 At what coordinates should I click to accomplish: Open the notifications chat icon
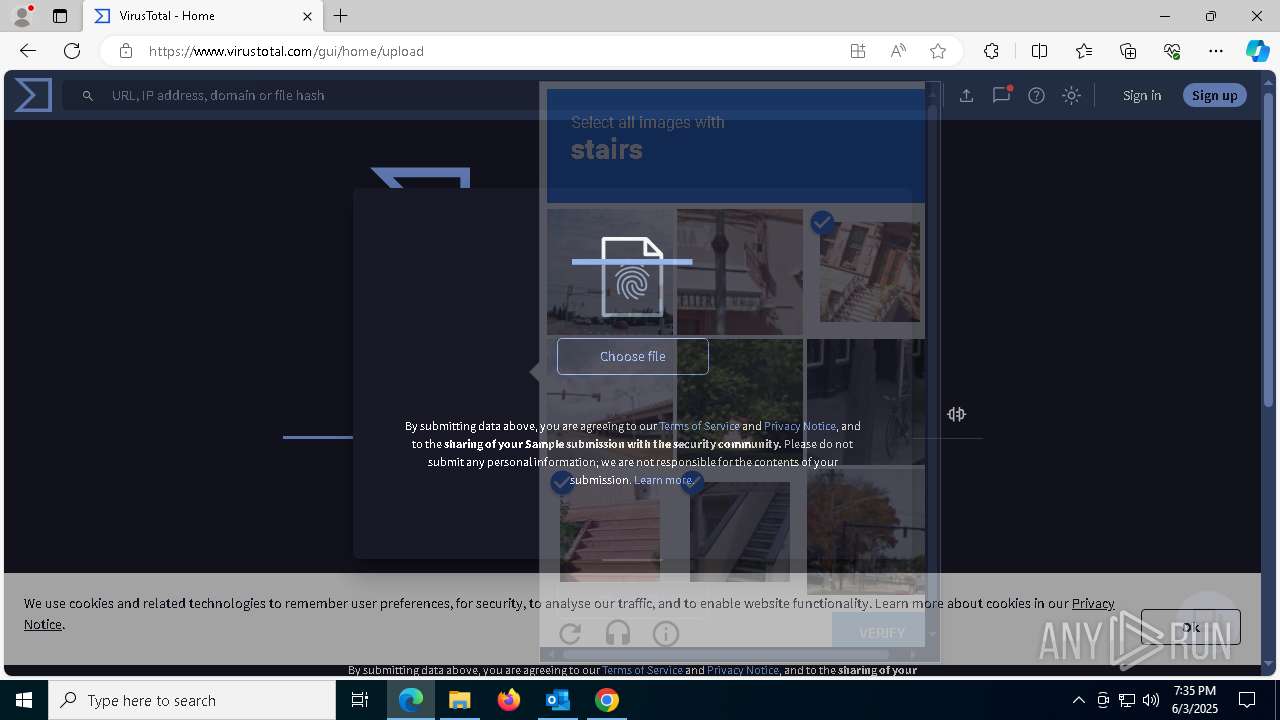pyautogui.click(x=1001, y=95)
